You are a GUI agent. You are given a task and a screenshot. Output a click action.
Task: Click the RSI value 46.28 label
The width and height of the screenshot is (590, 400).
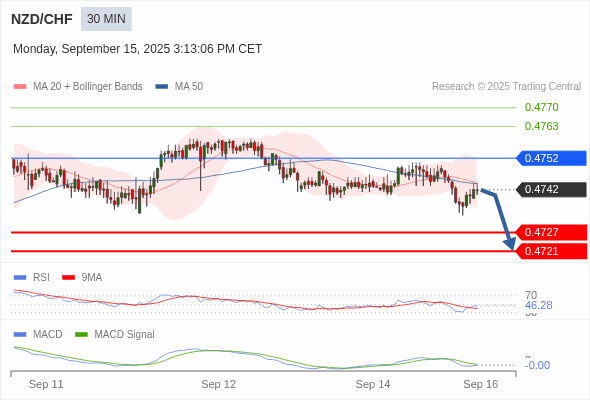coord(538,305)
